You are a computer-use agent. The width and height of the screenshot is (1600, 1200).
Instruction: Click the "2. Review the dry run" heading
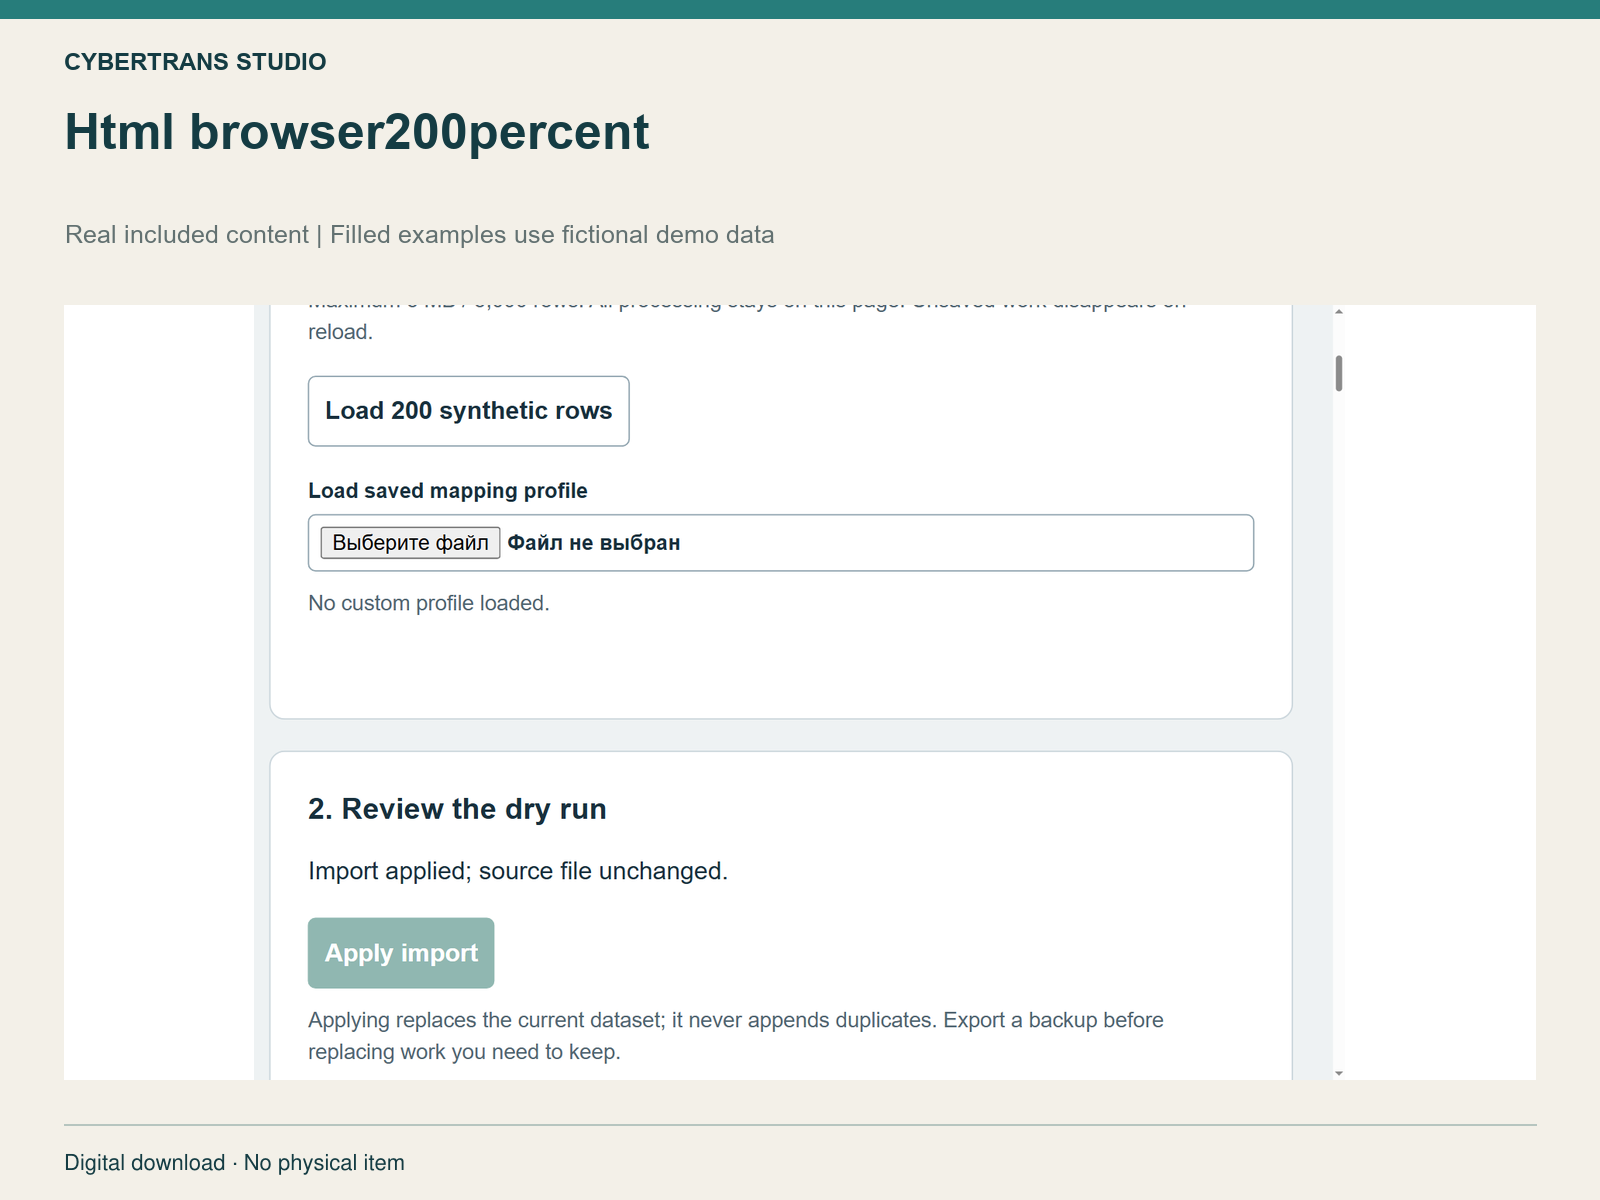457,809
